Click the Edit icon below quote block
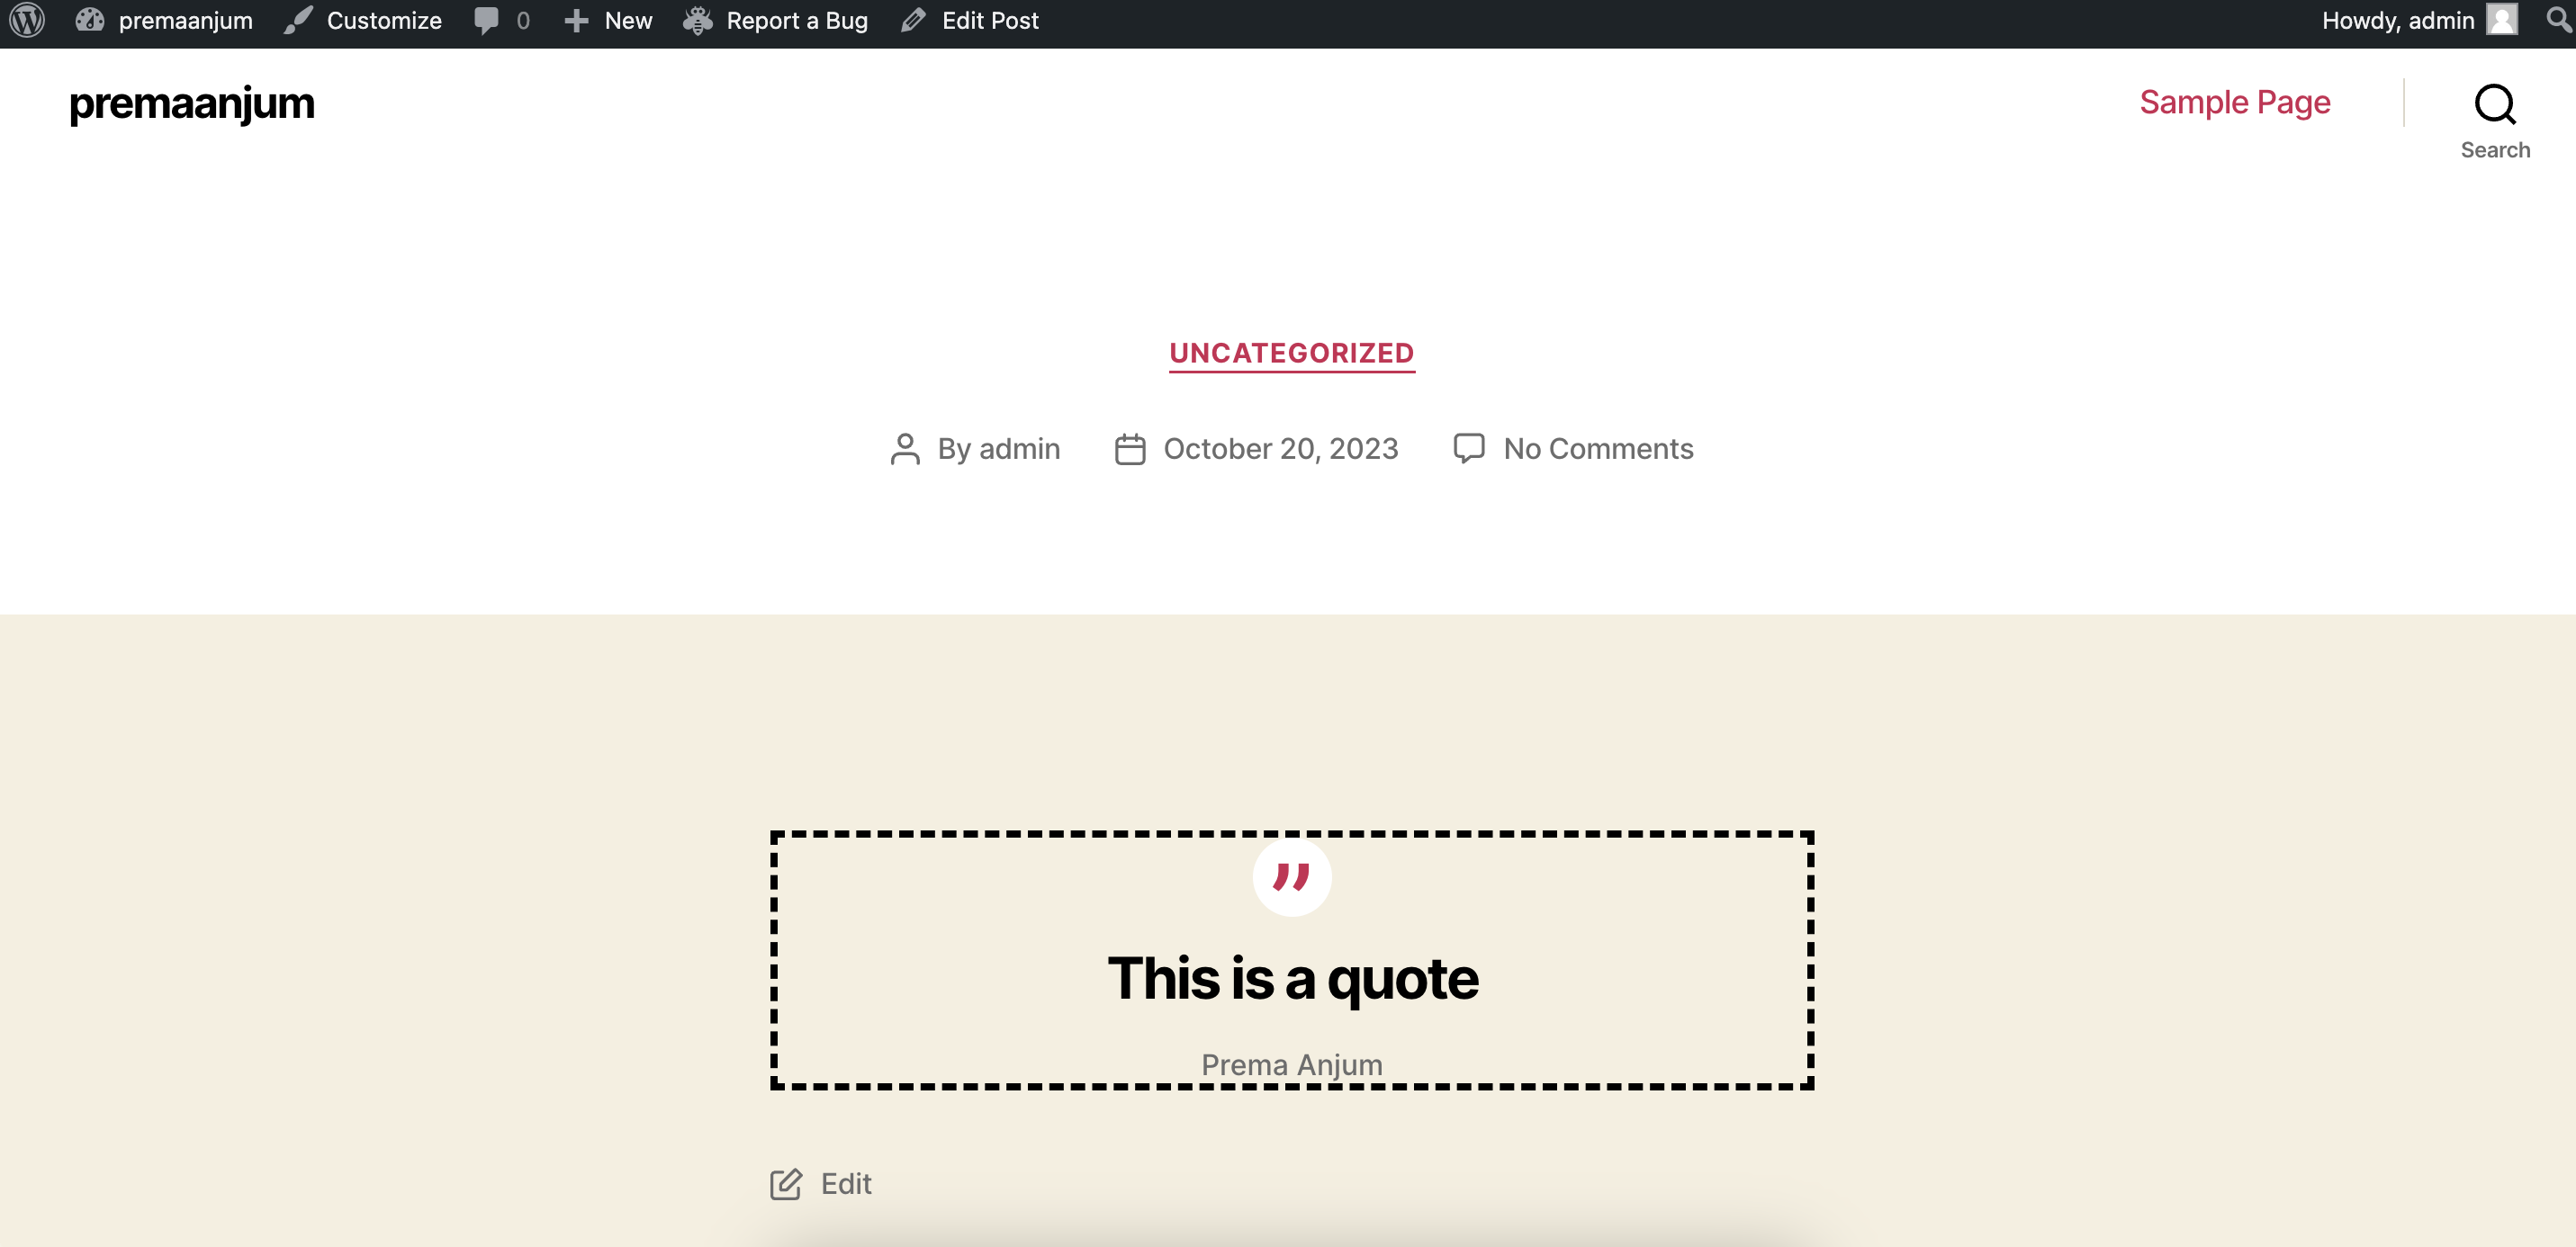Screen dimensions: 2576x1247 click(x=787, y=1181)
